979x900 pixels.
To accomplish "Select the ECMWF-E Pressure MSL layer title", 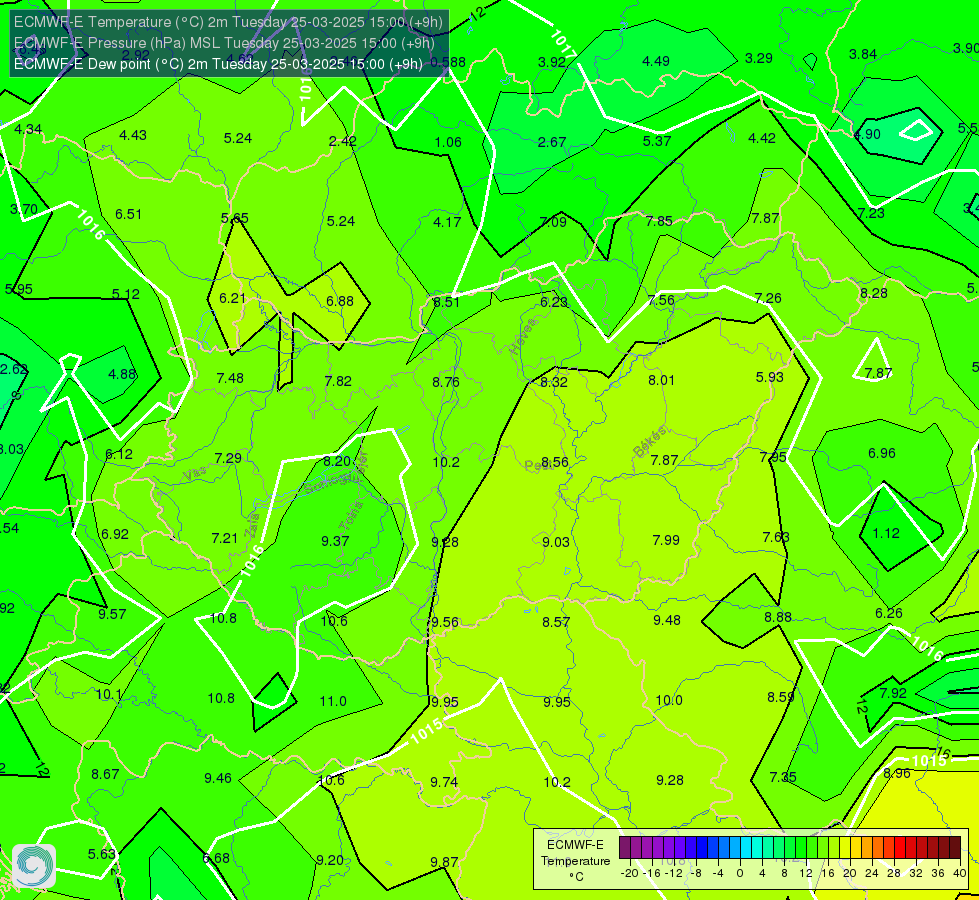I will tap(224, 43).
